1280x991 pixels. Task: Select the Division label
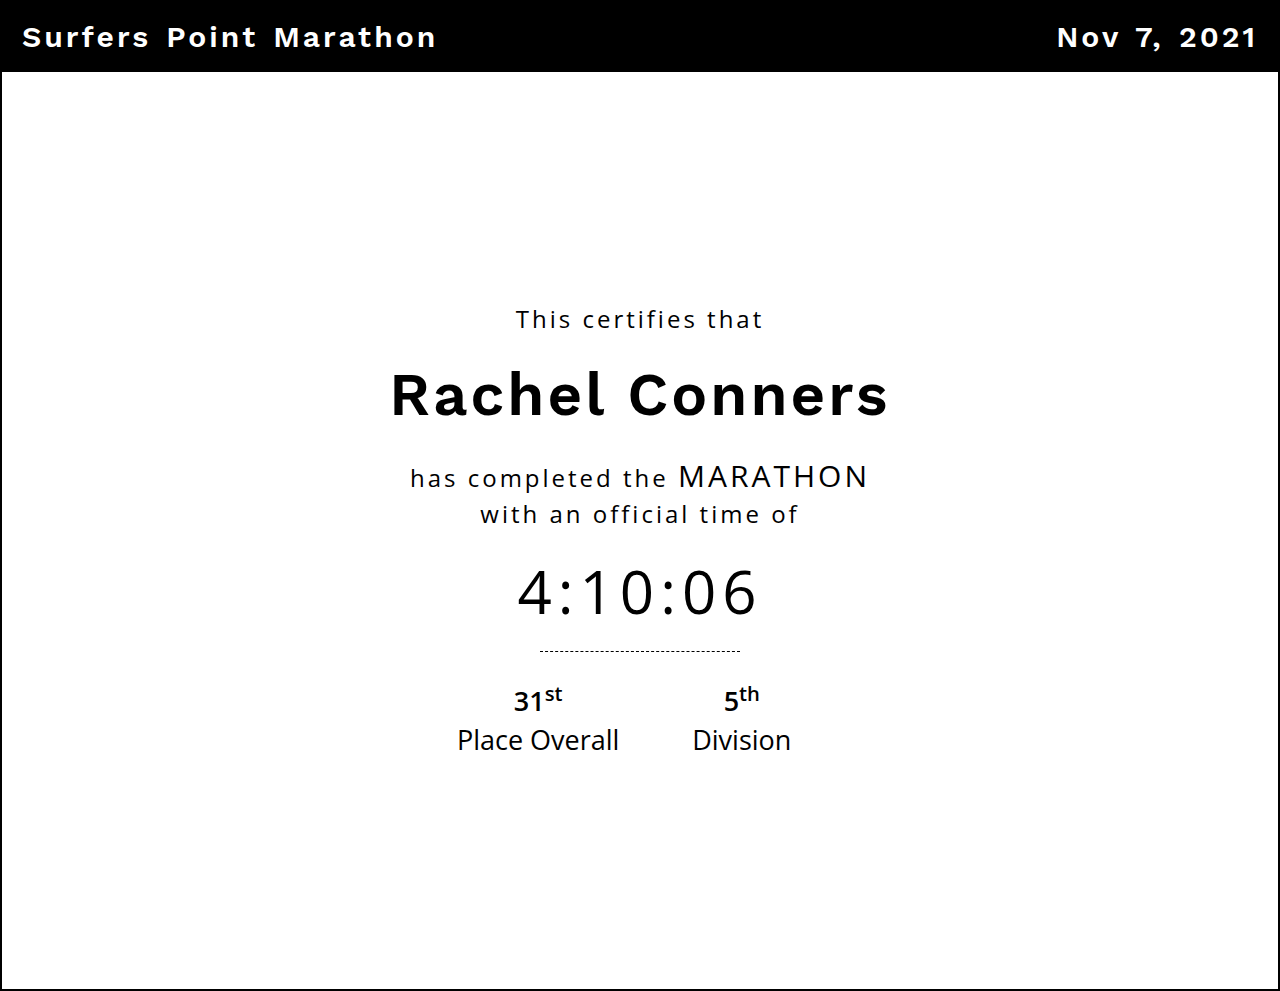click(x=741, y=741)
